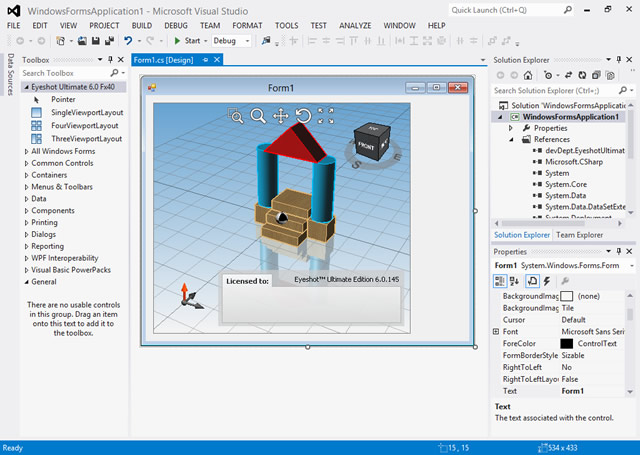
Task: Expand the Font property
Action: (x=496, y=331)
